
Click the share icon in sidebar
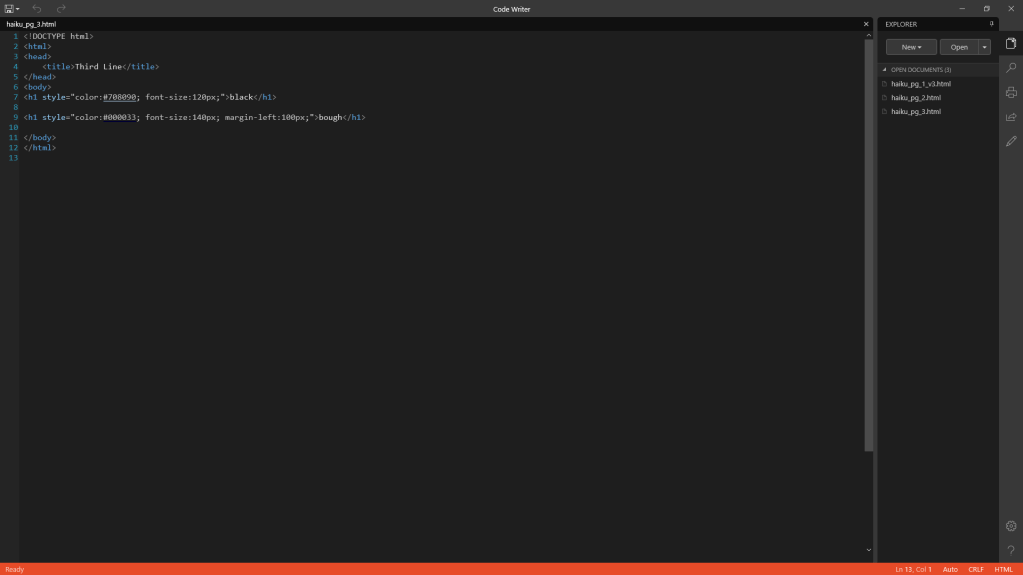1011,117
